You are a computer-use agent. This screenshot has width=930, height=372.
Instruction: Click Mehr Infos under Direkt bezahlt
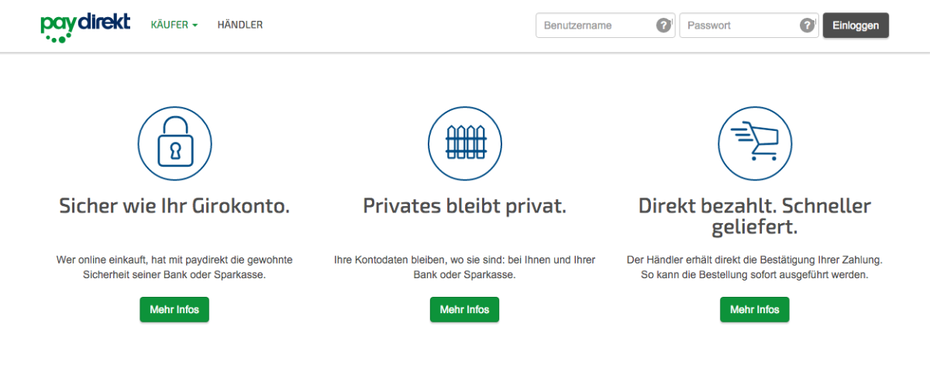coord(754,310)
